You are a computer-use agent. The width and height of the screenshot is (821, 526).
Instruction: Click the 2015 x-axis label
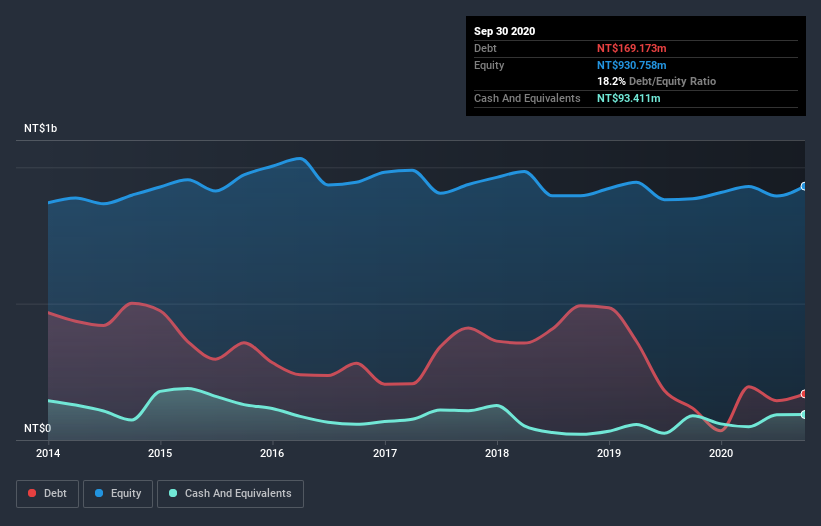160,453
